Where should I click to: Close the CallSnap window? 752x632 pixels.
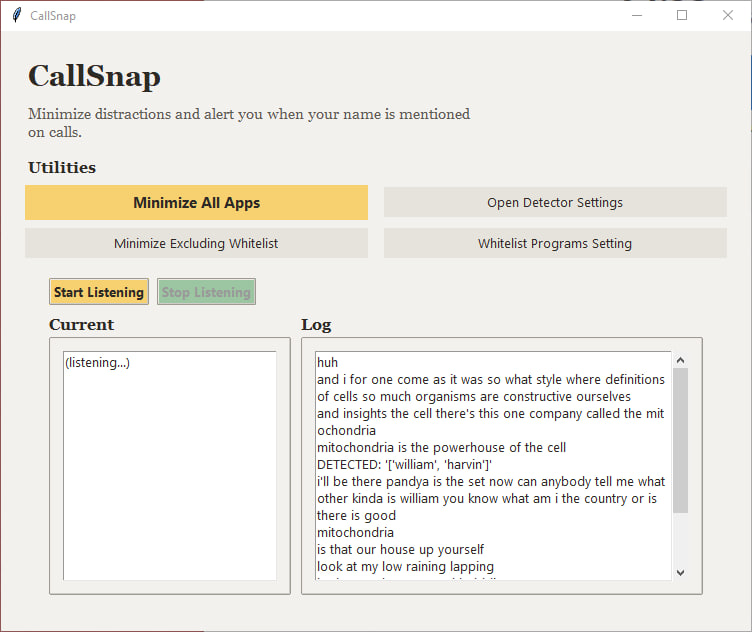pos(728,15)
